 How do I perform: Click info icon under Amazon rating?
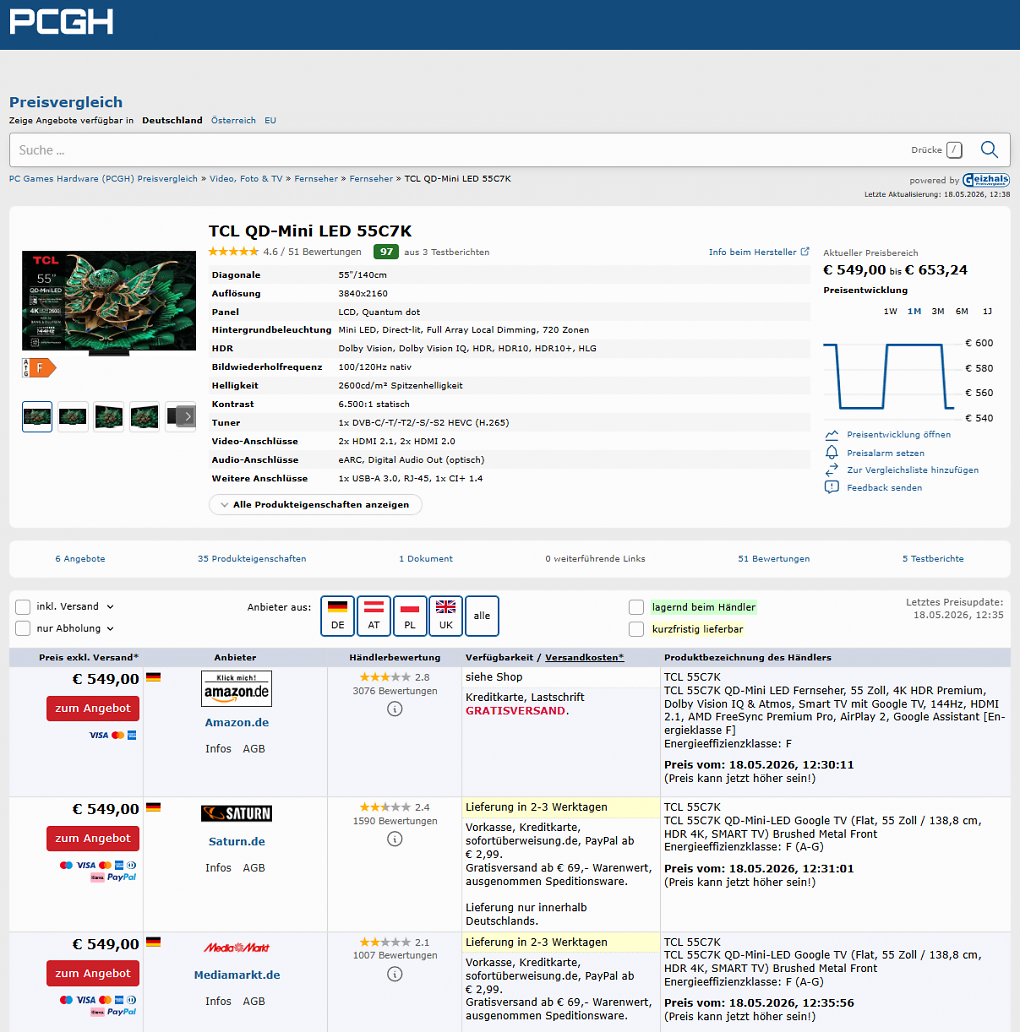(395, 709)
